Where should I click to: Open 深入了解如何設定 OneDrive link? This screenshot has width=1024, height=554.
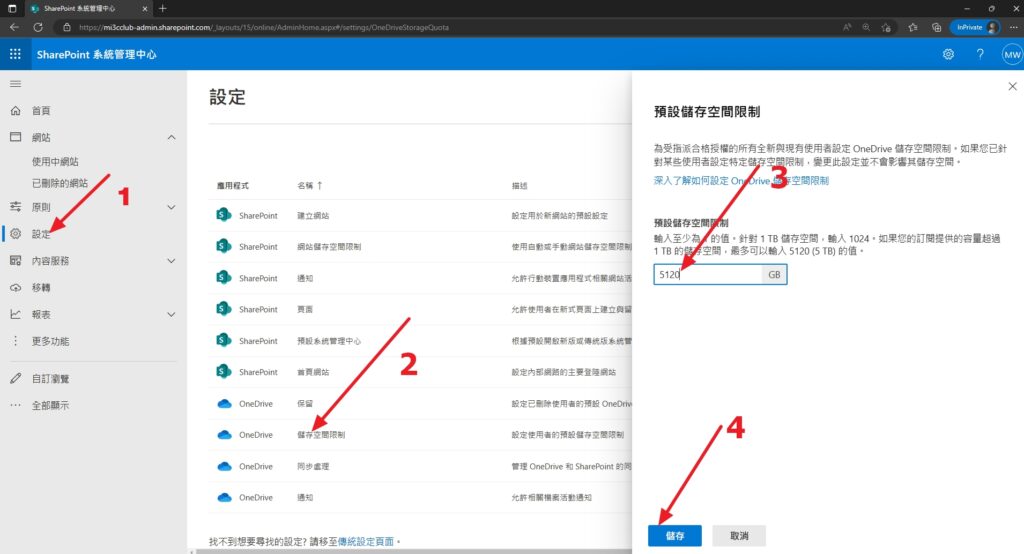coord(741,181)
